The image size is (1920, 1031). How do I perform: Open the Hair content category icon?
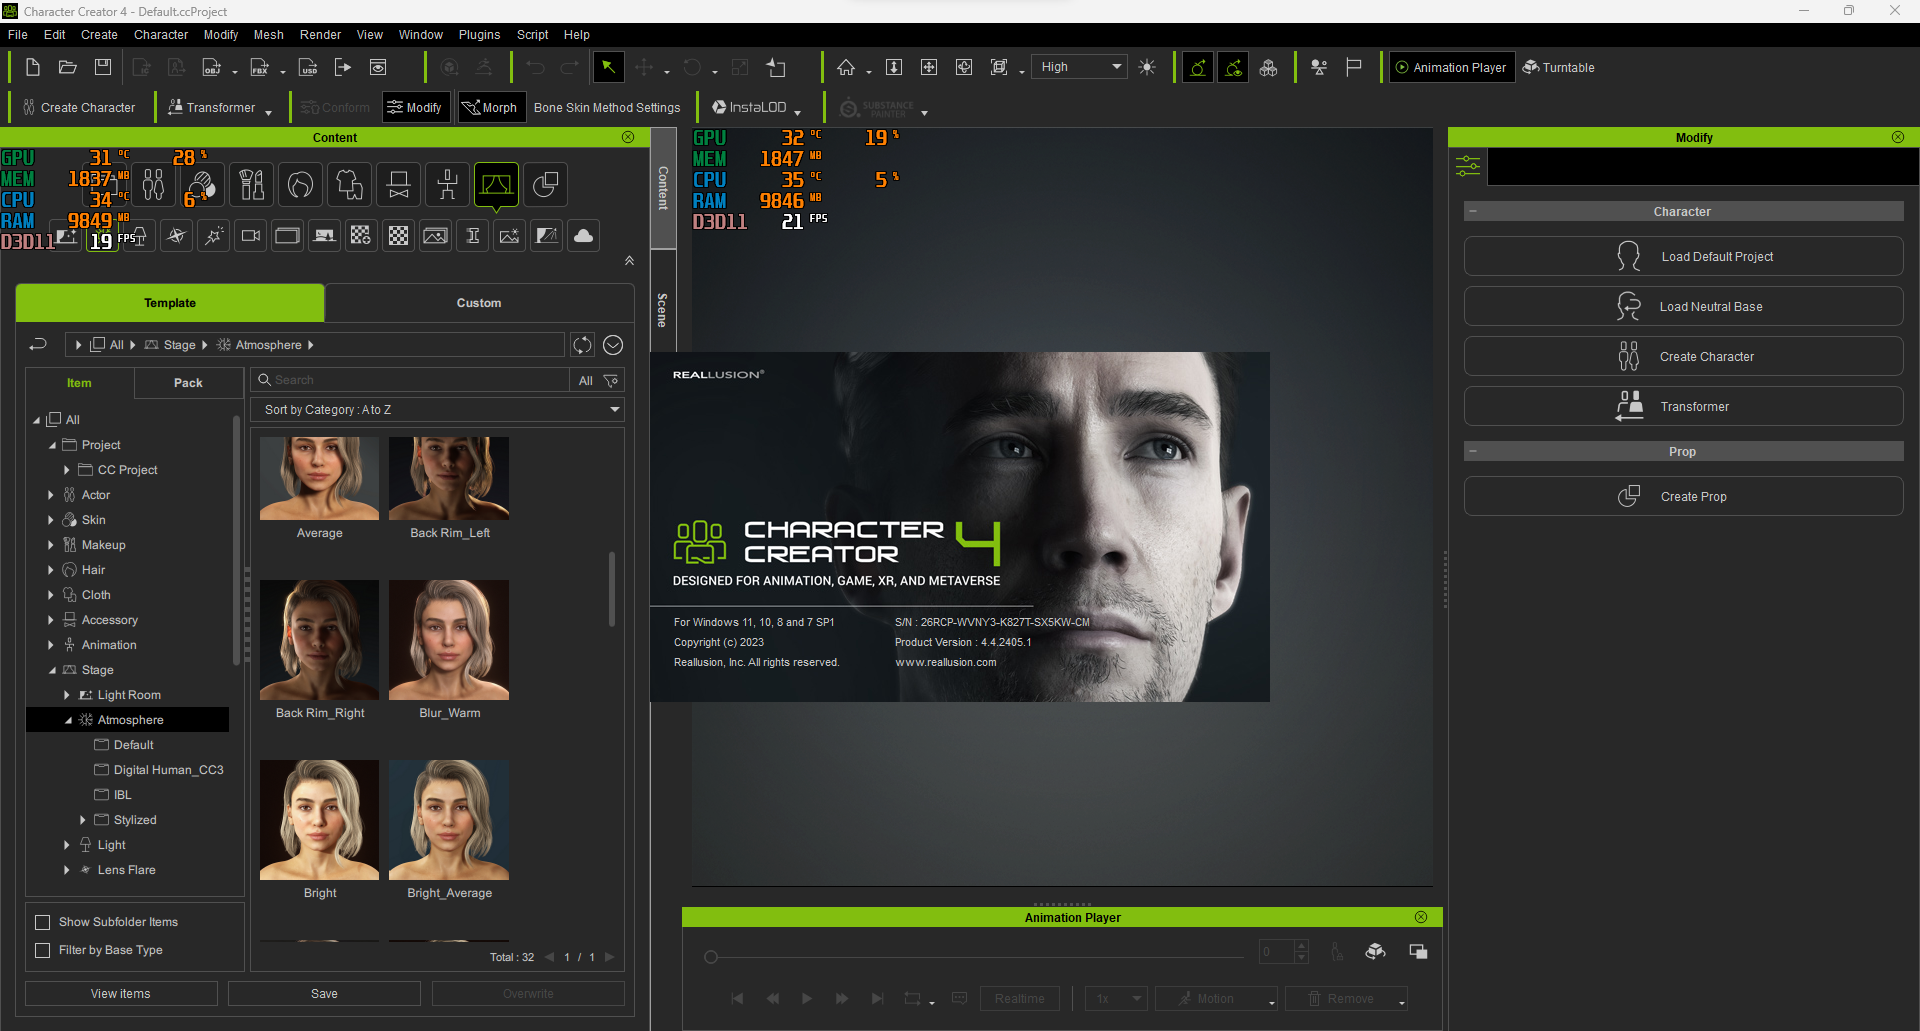pos(300,185)
